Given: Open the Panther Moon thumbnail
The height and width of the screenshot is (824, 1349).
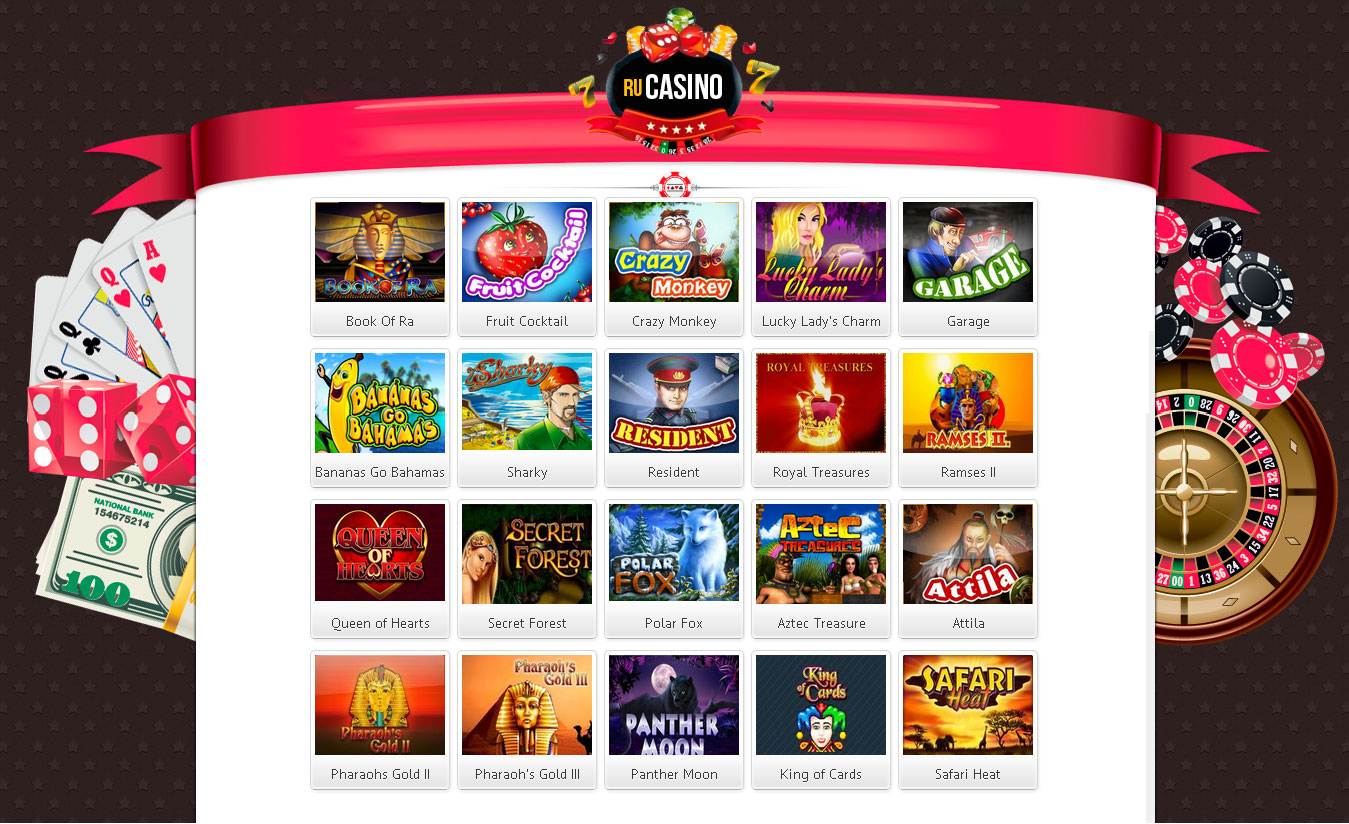Looking at the screenshot, I should point(674,705).
